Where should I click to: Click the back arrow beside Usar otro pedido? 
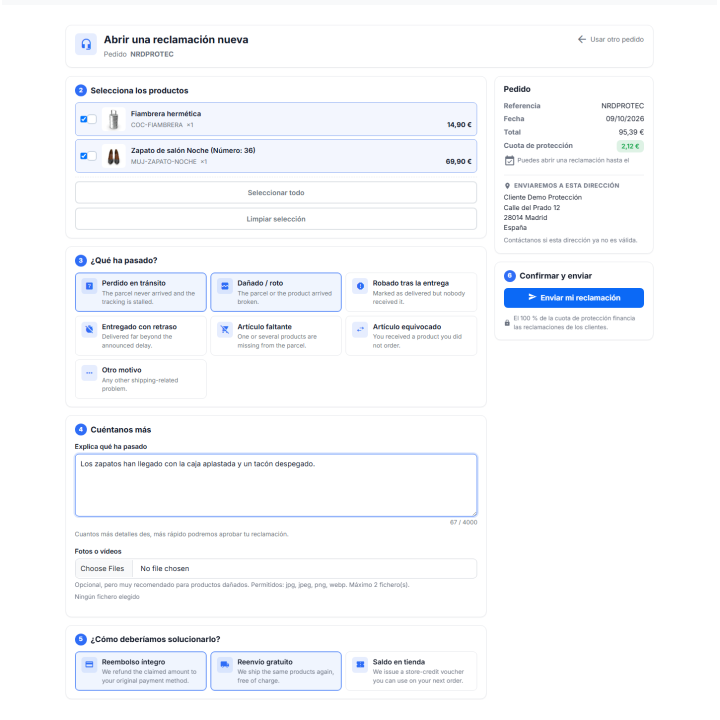581,39
